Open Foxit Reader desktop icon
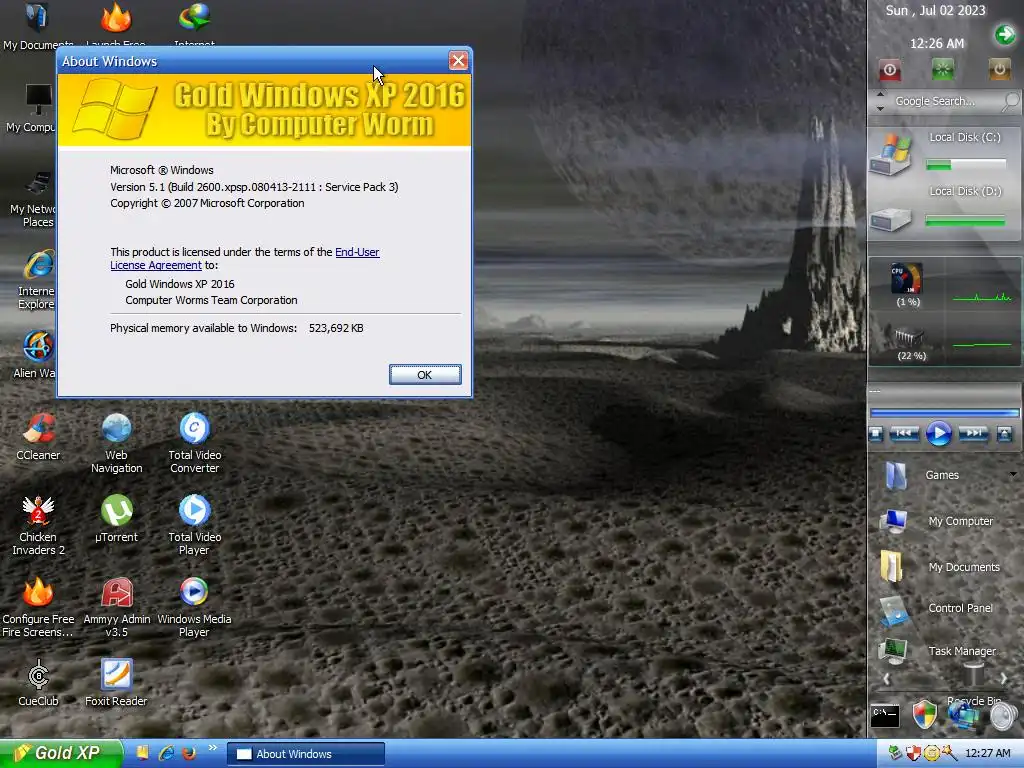This screenshot has width=1024, height=768. 116,684
